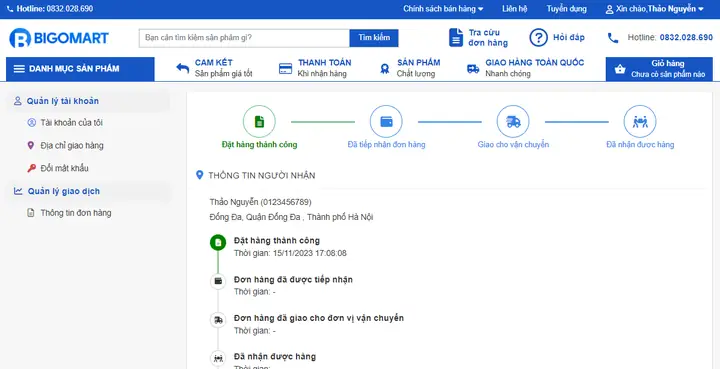Focus the product search input field
Viewport: 720px width, 369px height.
[244, 38]
